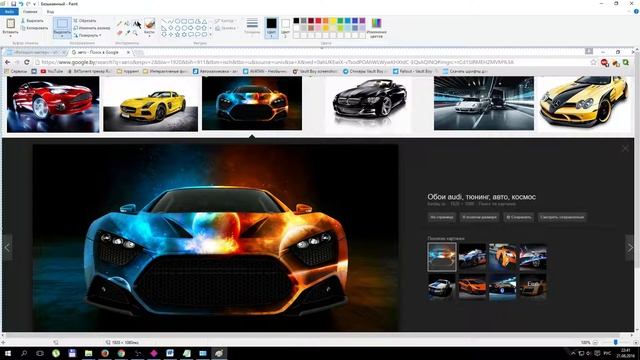
Task: Click the Paste (Вставить) clipboard icon
Action: 10,24
